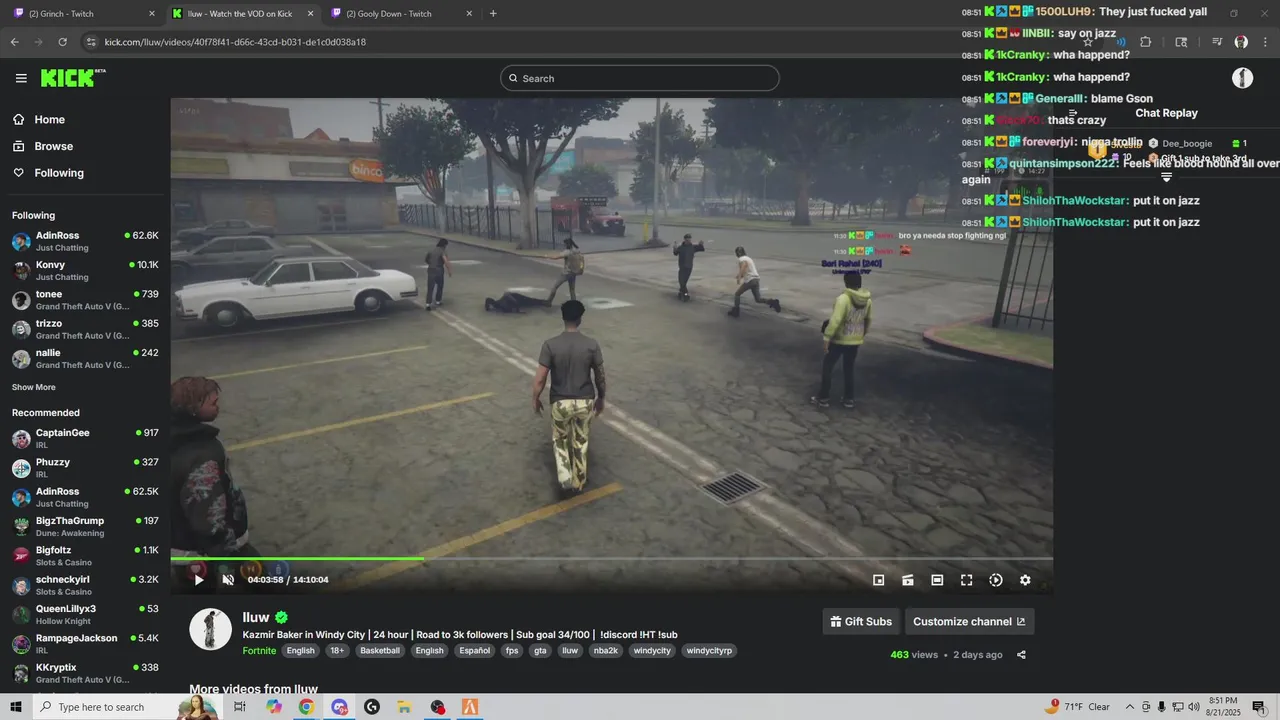This screenshot has width=1280, height=720.
Task: Open Phuzzy recommended channel
Action: 85,468
